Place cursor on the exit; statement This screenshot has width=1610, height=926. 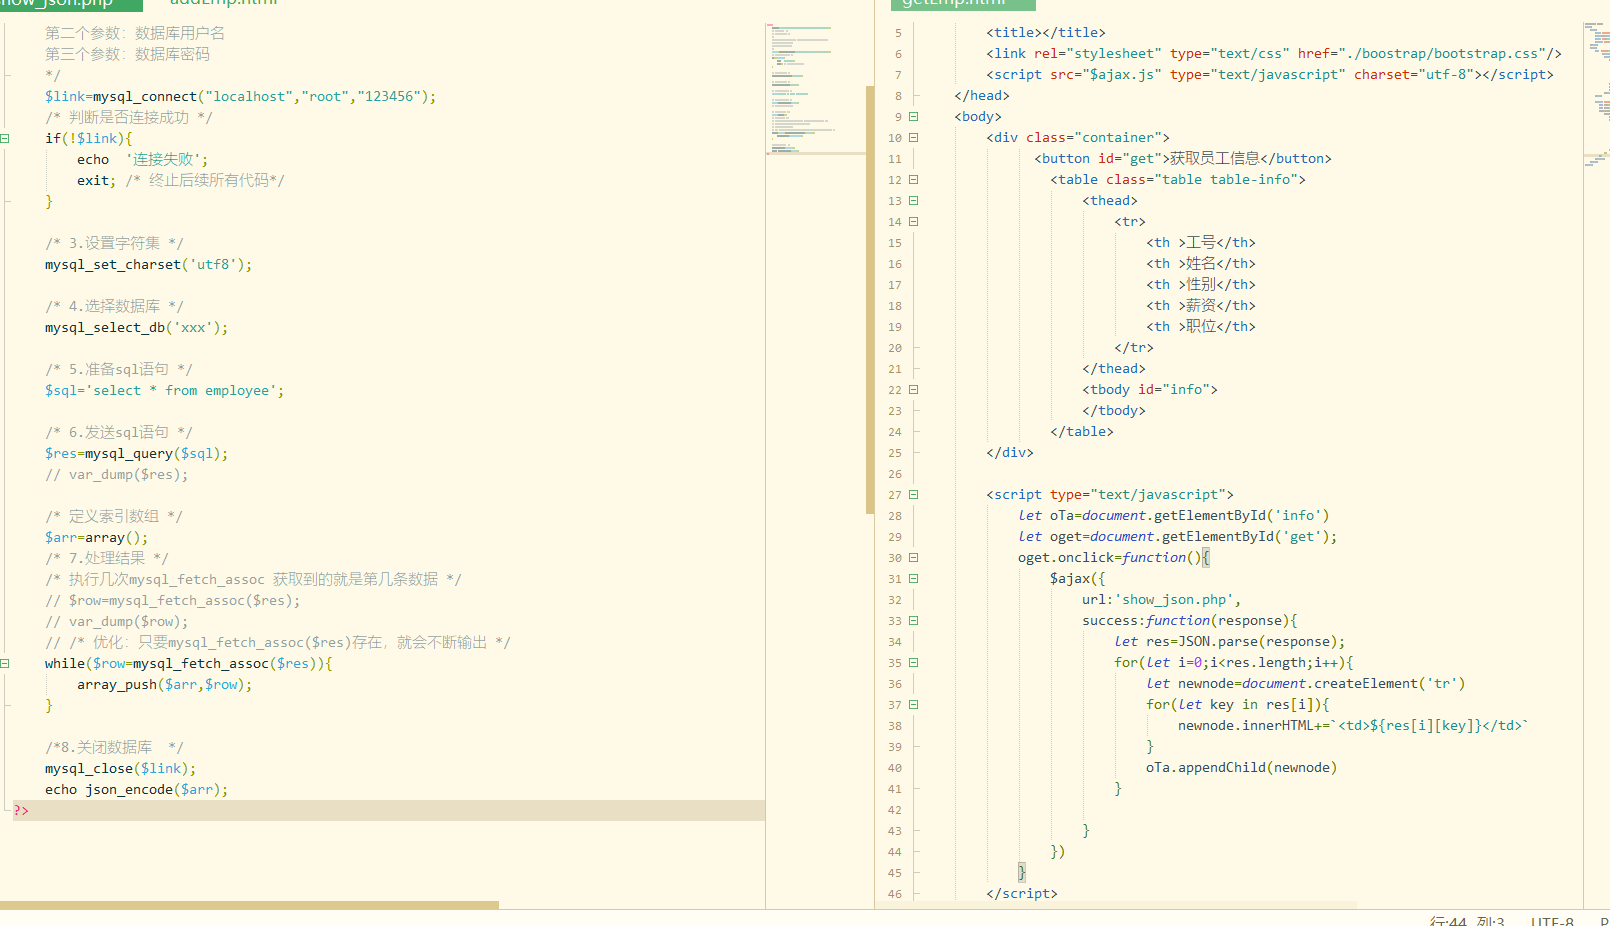(96, 181)
